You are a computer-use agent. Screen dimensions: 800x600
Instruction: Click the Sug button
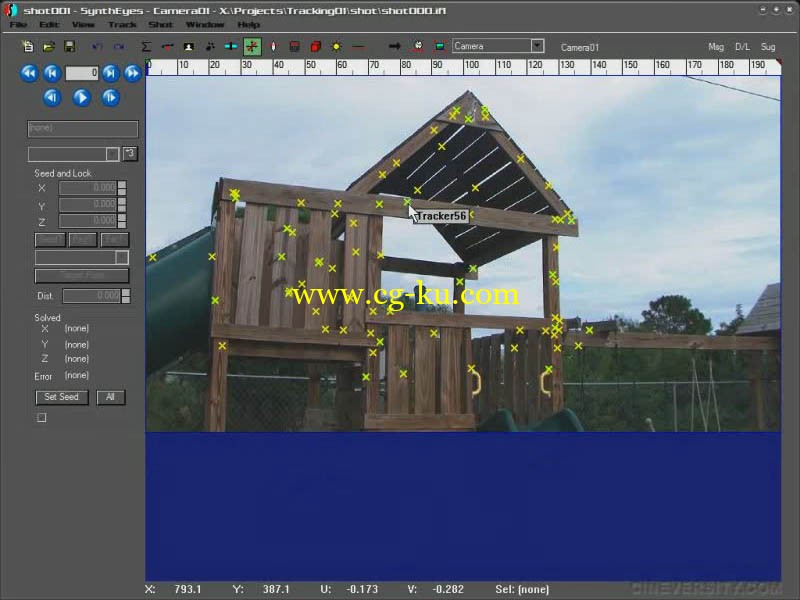tap(768, 47)
